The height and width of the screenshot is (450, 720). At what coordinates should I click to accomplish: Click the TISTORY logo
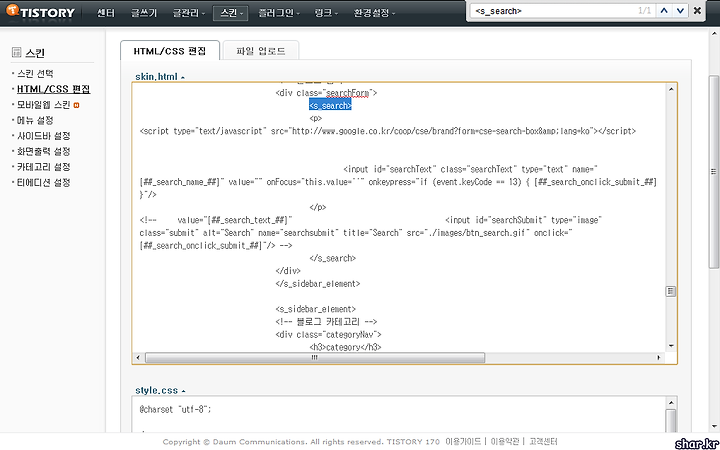point(40,12)
